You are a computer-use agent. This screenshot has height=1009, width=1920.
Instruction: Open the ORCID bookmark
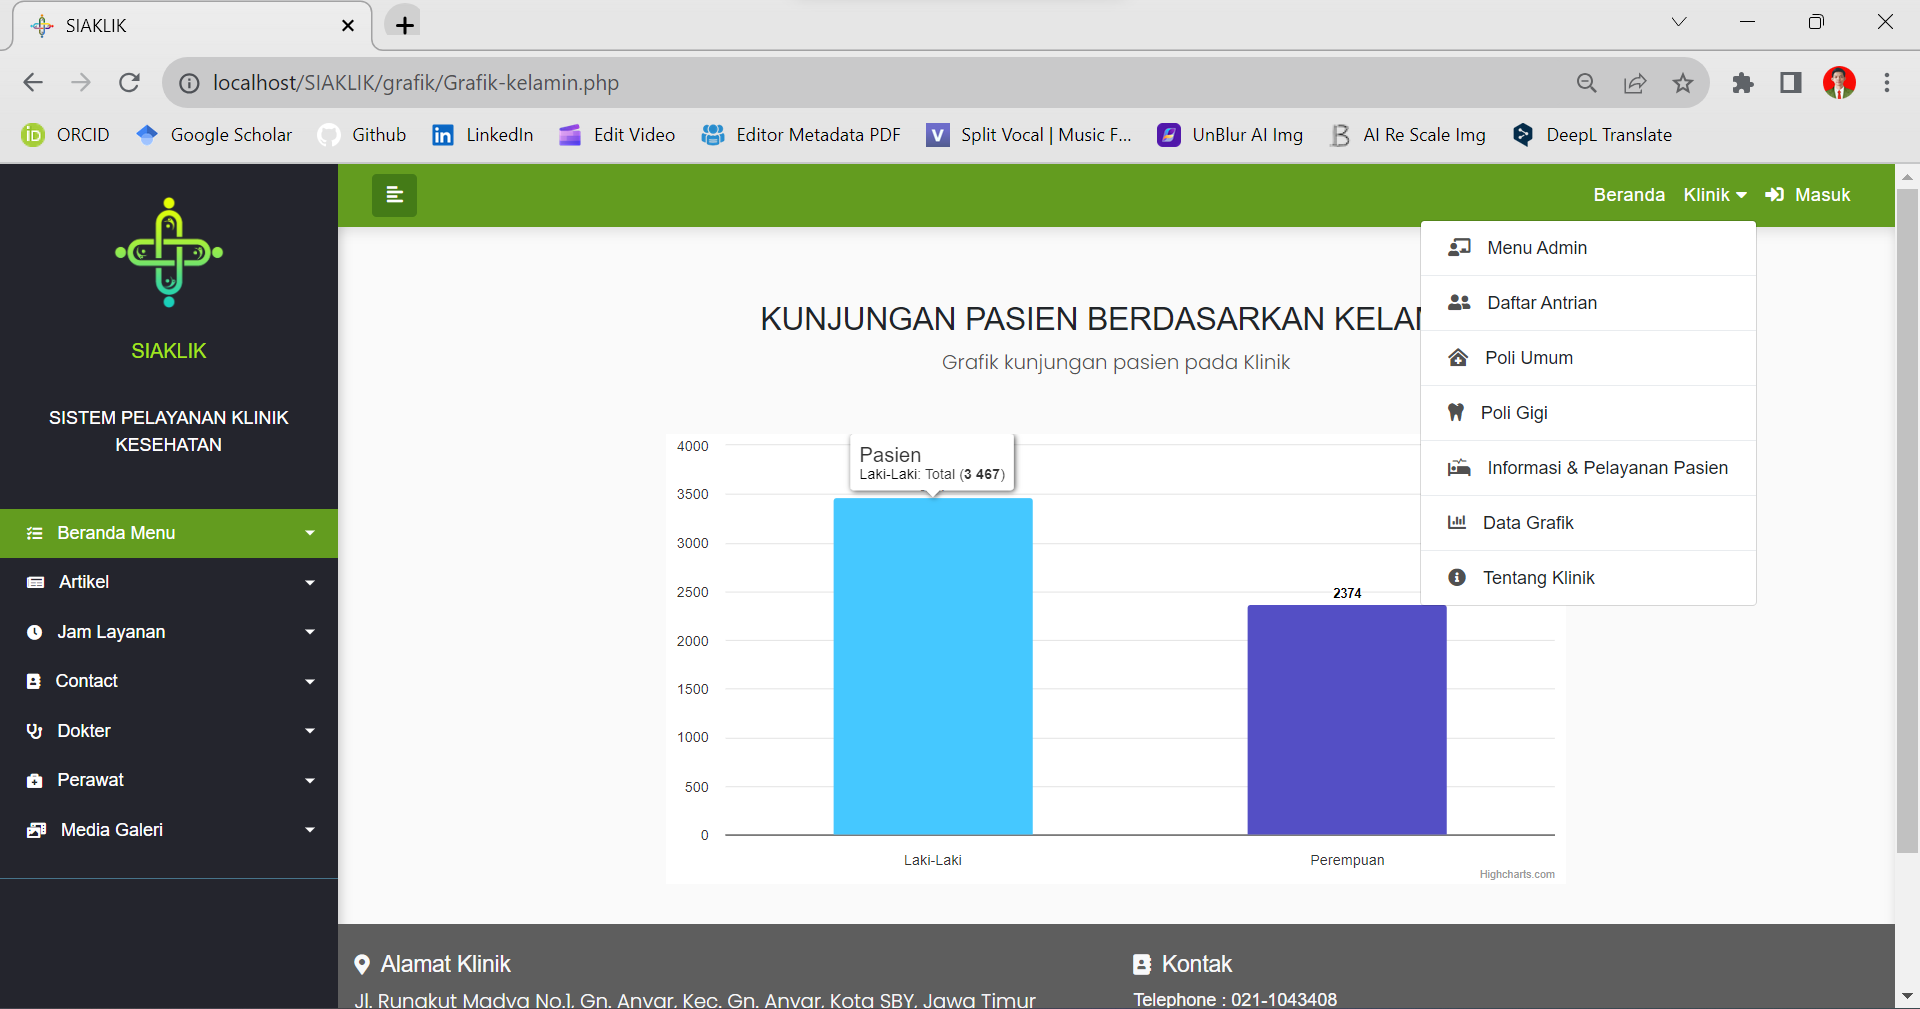pyautogui.click(x=66, y=135)
